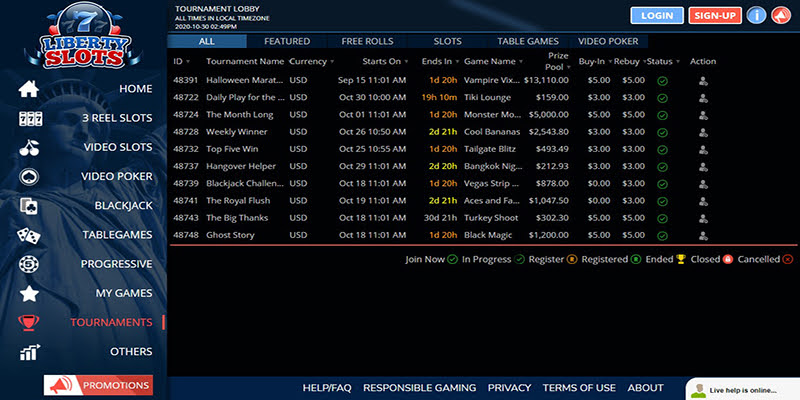Open the red megaphone announcements icon

[x=781, y=15]
